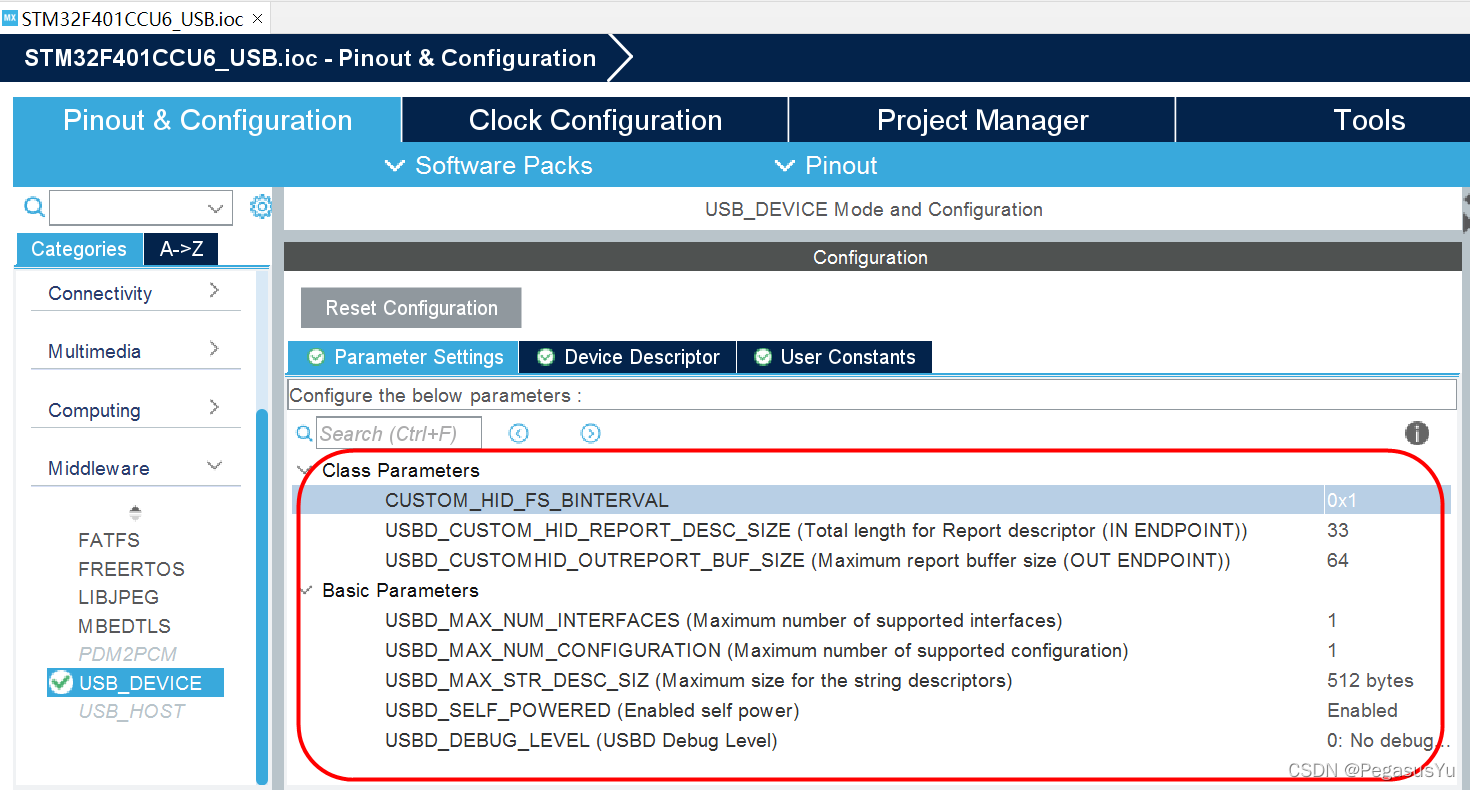Viewport: 1470px width, 790px height.
Task: Click the up/down sort handle above FATFS
Action: click(x=135, y=513)
